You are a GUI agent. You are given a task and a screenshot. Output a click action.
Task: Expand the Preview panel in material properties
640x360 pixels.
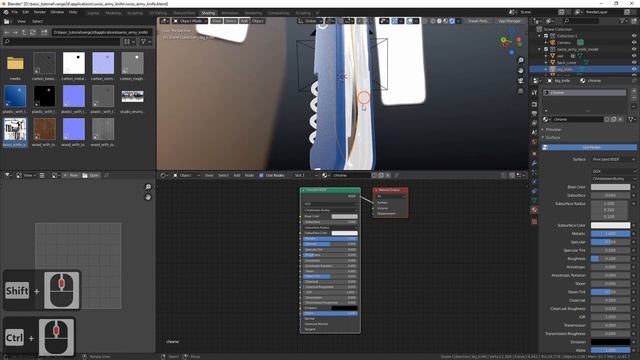click(553, 129)
